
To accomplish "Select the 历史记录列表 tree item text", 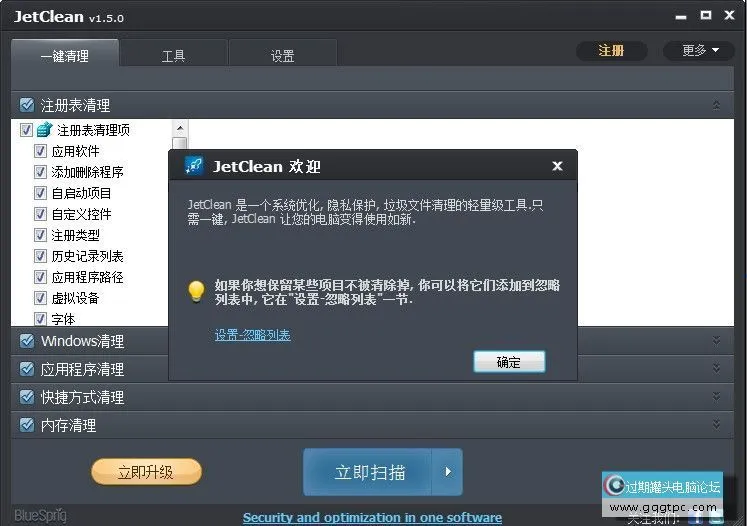I will pos(88,256).
